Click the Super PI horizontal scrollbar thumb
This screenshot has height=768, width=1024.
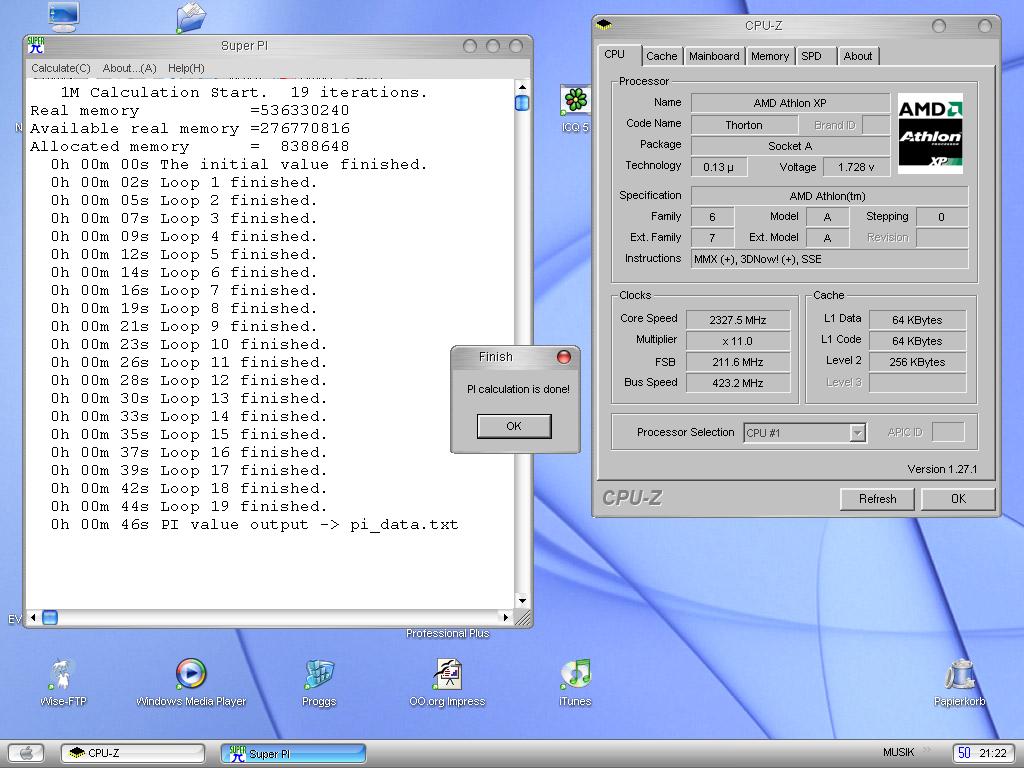(x=50, y=616)
